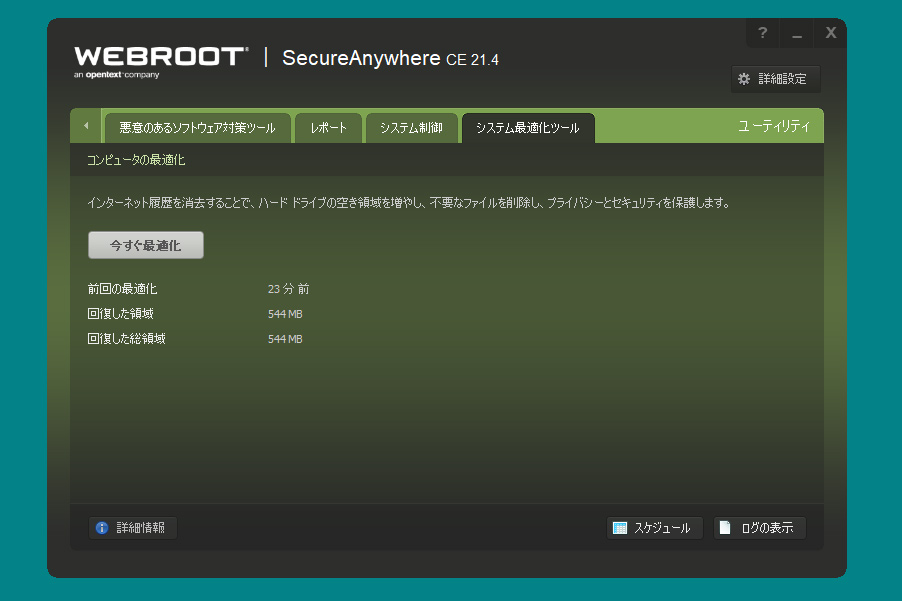The height and width of the screenshot is (601, 902).
Task: Click the 544 MB value beside 回復した領域
Action: tap(285, 314)
